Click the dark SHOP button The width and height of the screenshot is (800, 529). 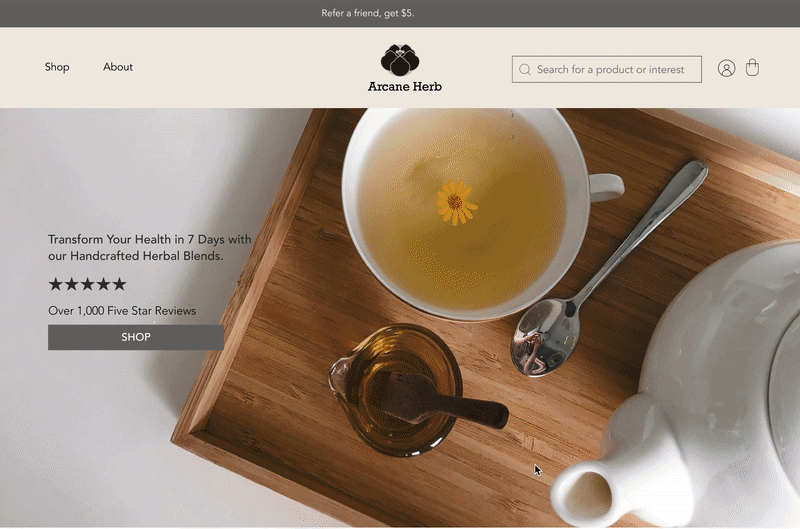pyautogui.click(x=136, y=337)
